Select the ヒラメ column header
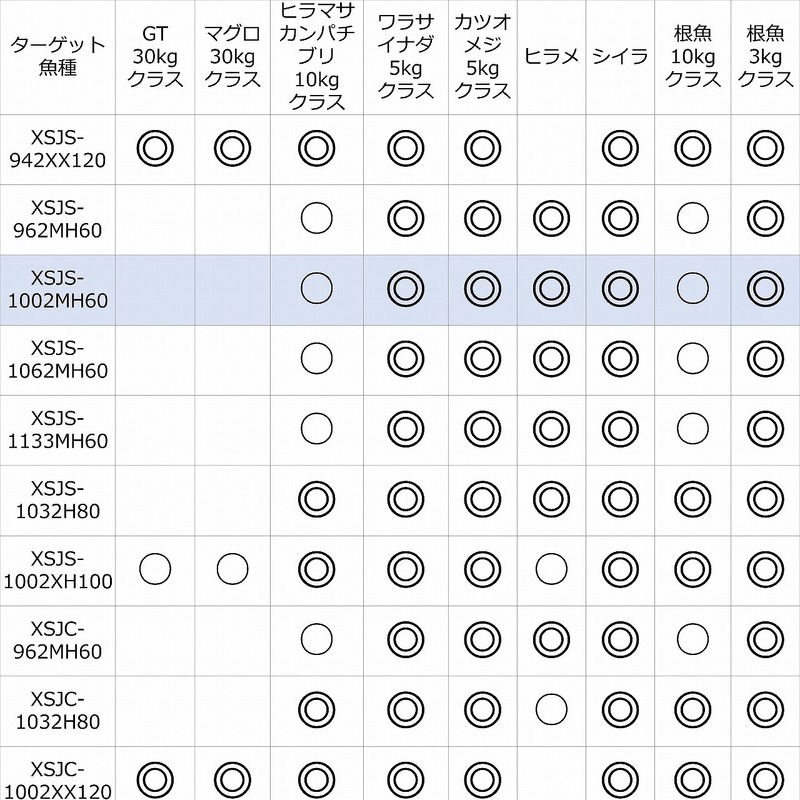 point(551,57)
